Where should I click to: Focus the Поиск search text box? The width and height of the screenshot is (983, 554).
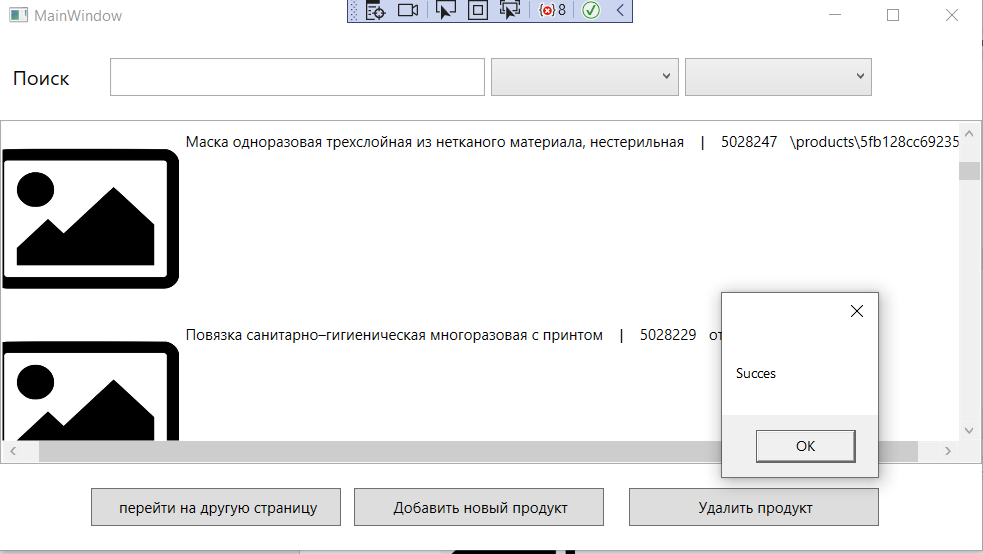(297, 77)
